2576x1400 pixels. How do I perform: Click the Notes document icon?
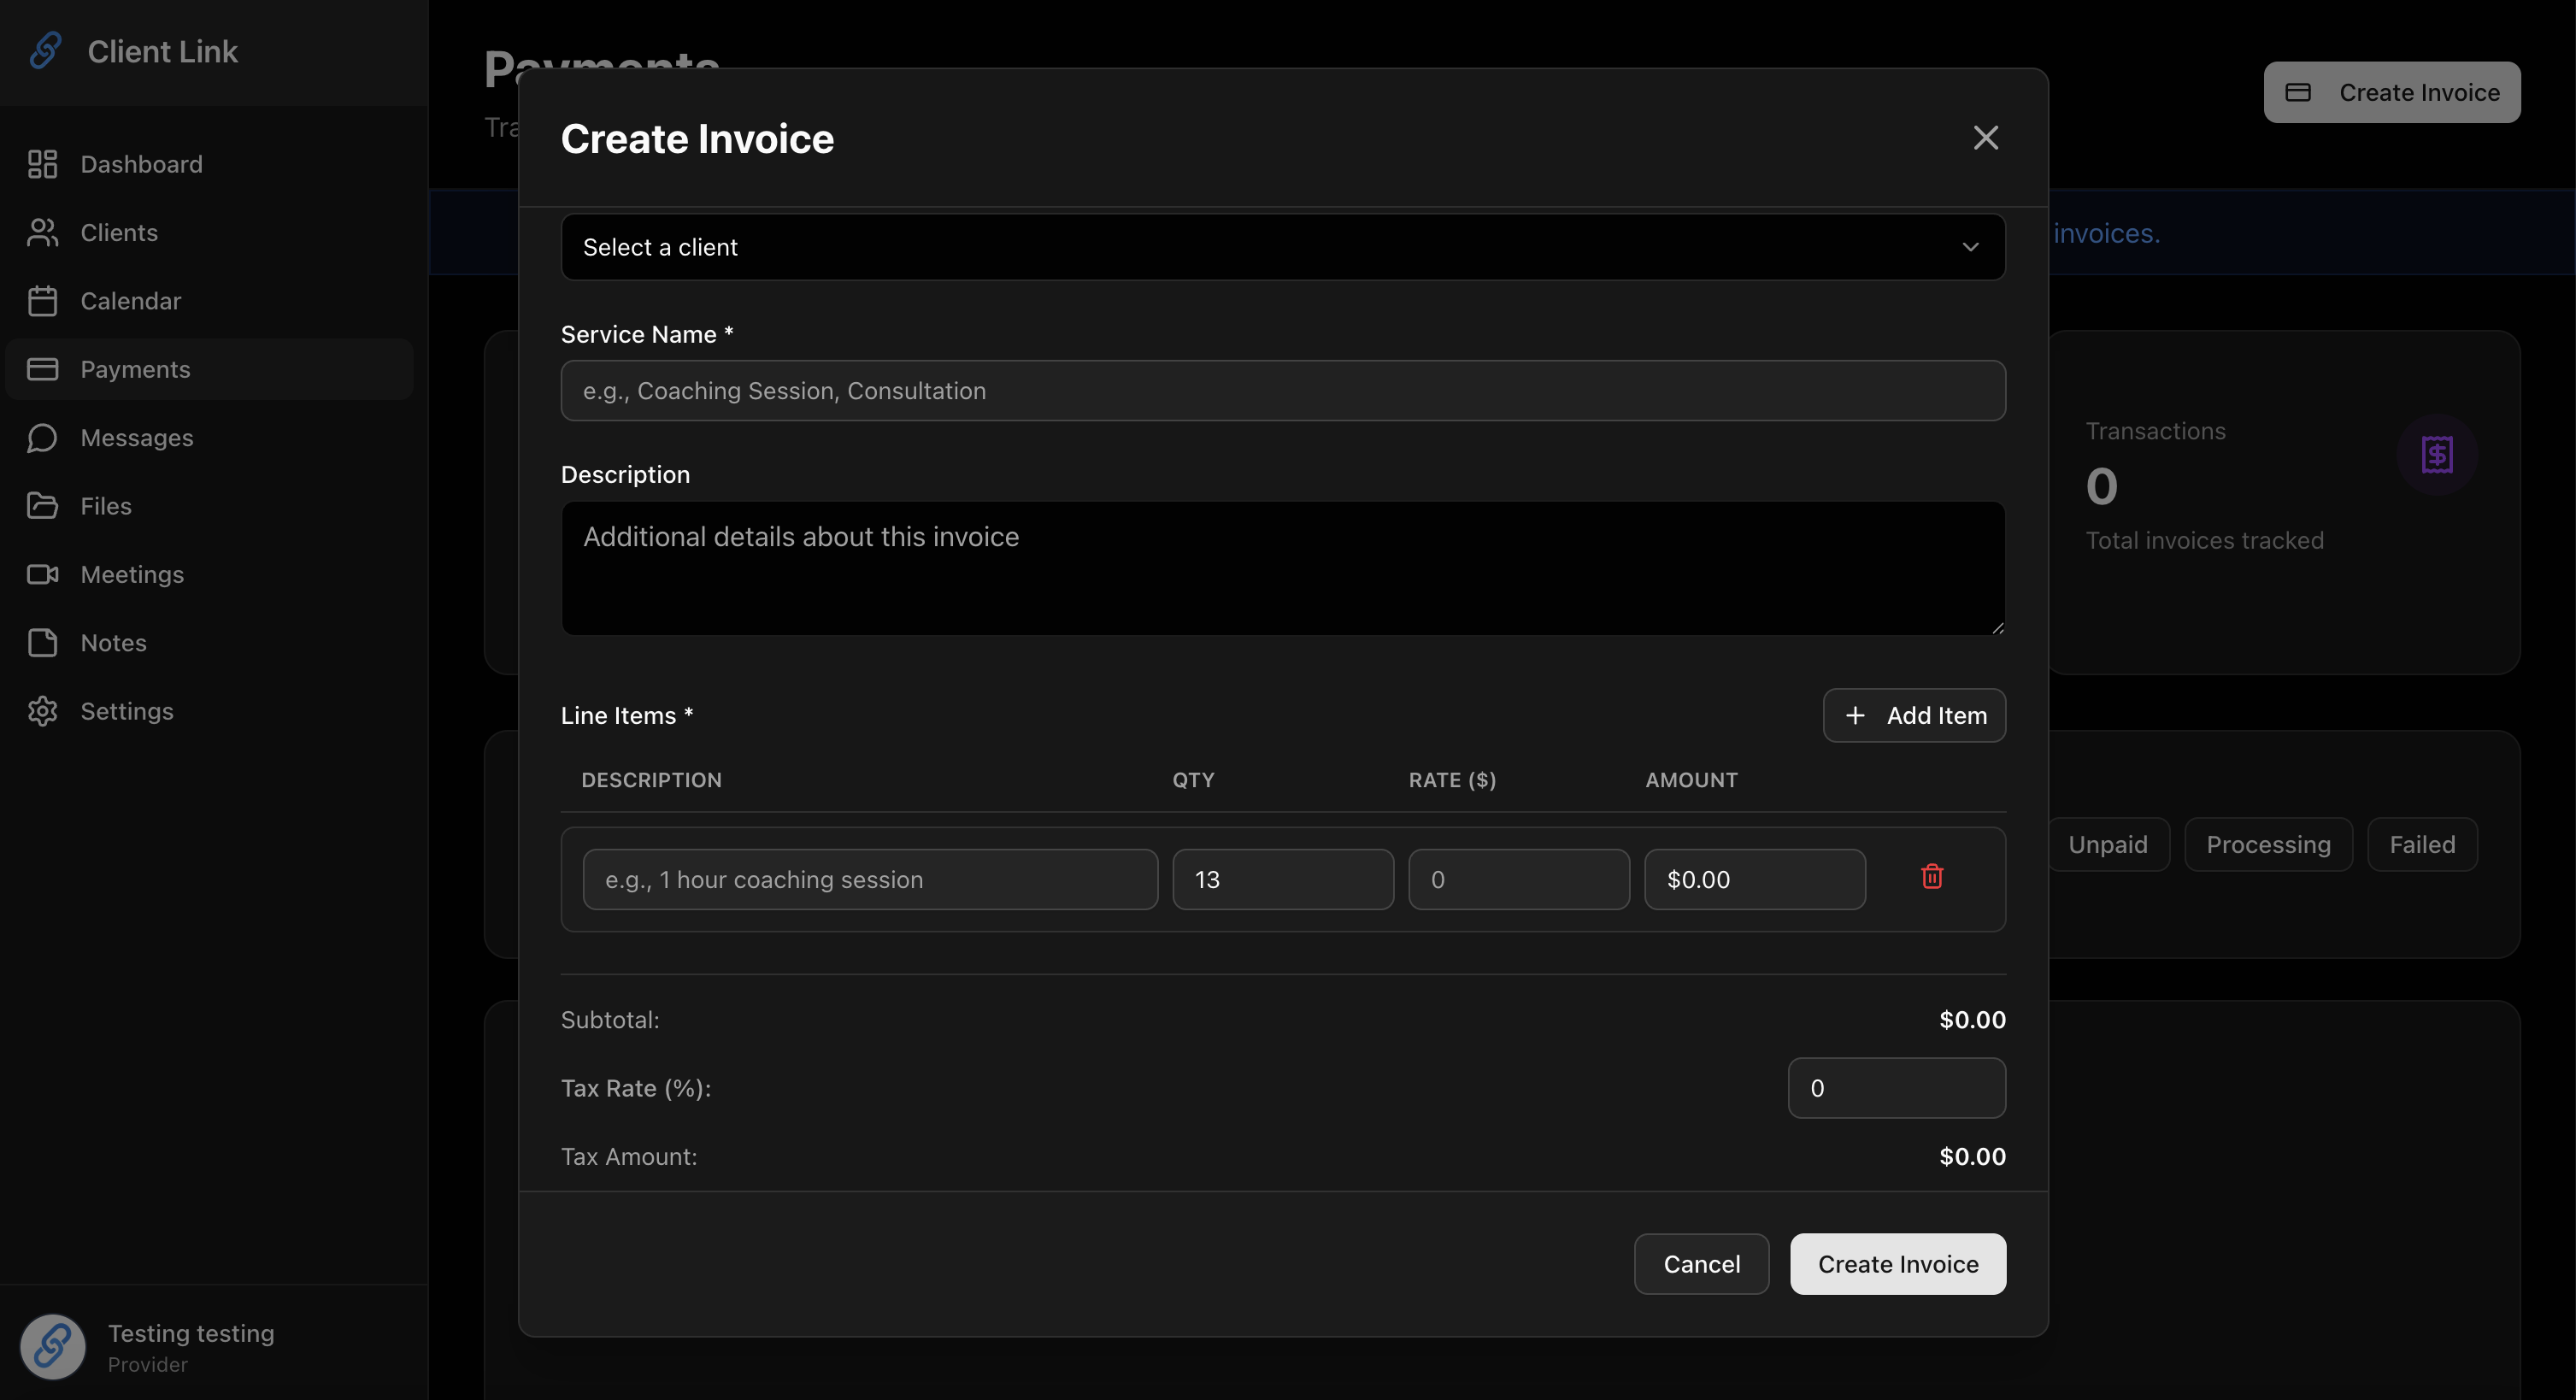(42, 643)
